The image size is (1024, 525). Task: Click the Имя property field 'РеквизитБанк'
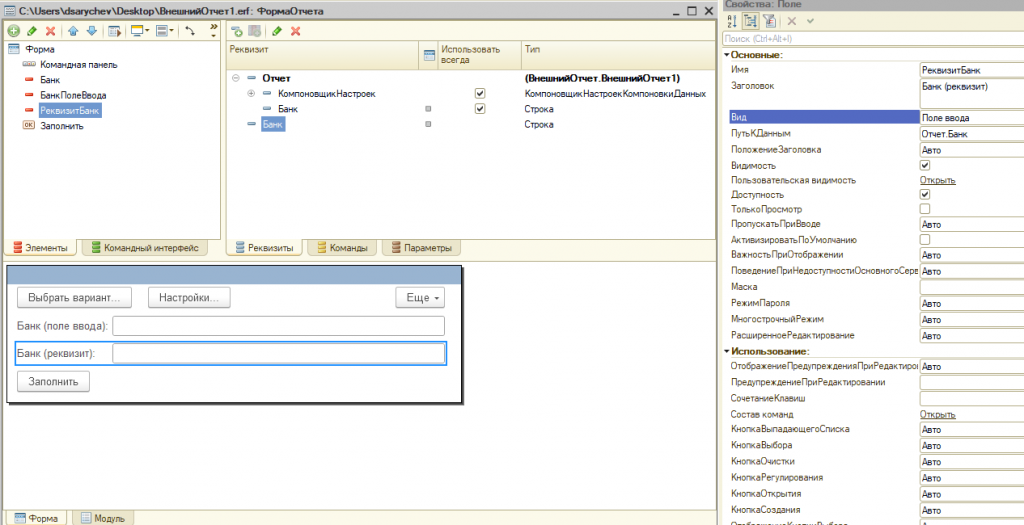[x=972, y=70]
